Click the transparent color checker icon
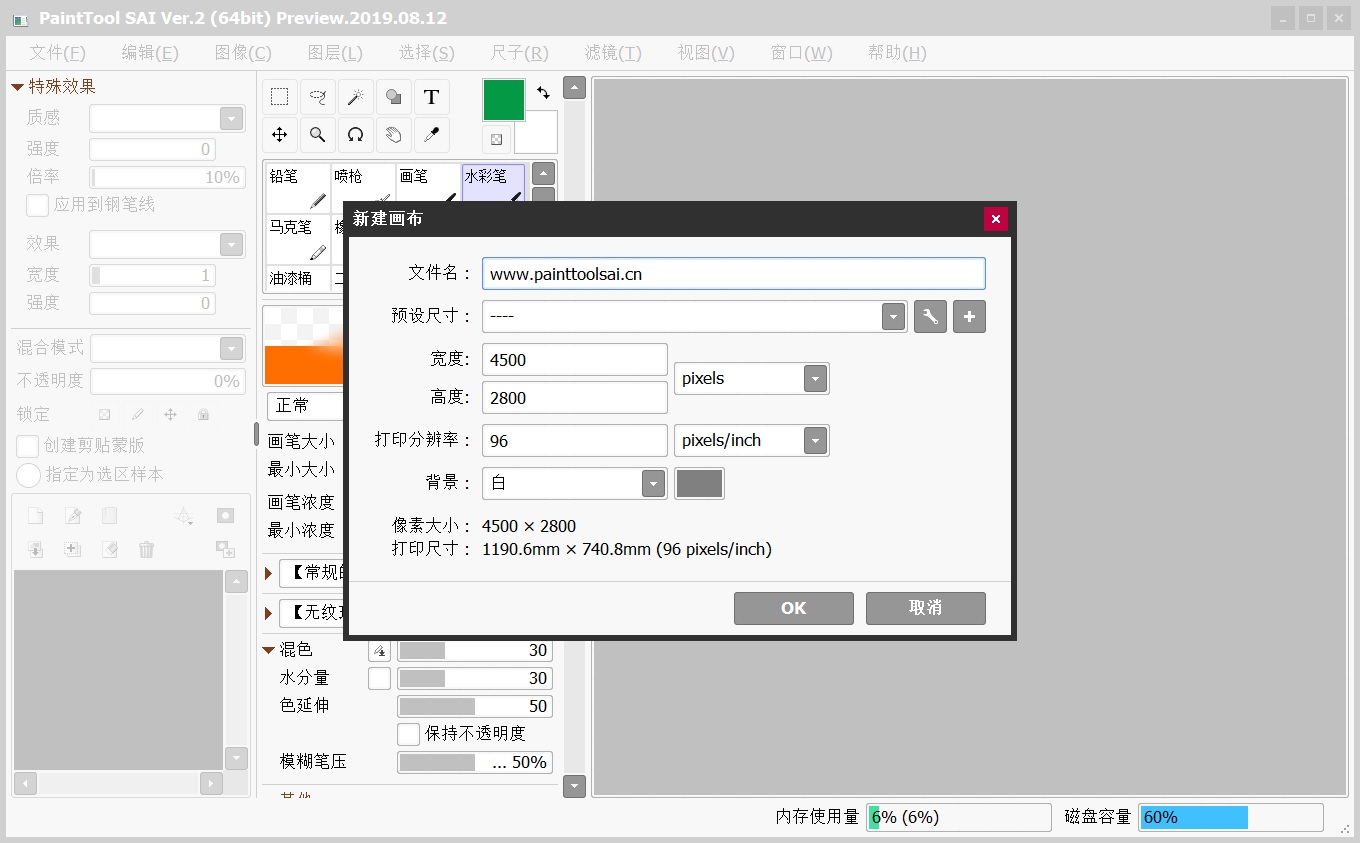This screenshot has width=1360, height=843. (x=496, y=139)
